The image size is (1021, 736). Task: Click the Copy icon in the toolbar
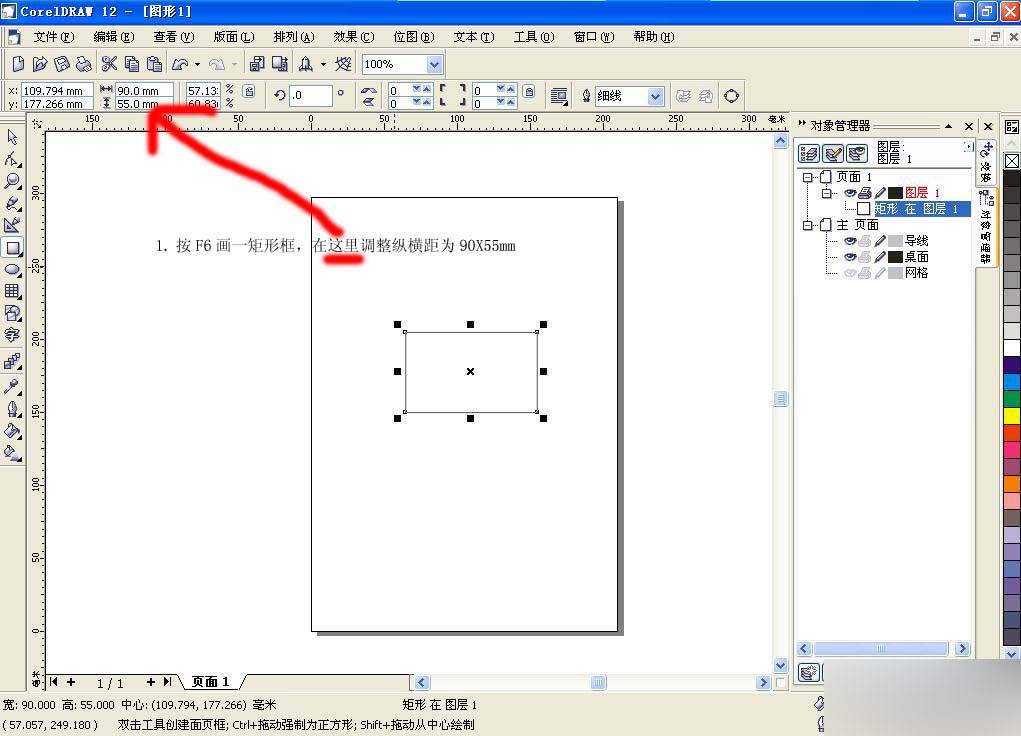(x=132, y=64)
